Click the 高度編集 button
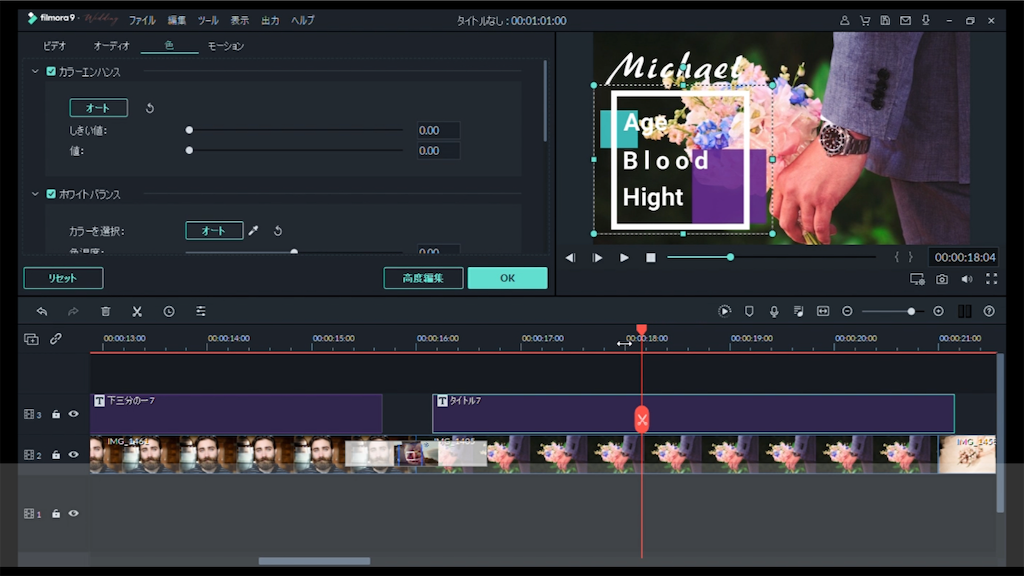The width and height of the screenshot is (1024, 576). click(423, 278)
